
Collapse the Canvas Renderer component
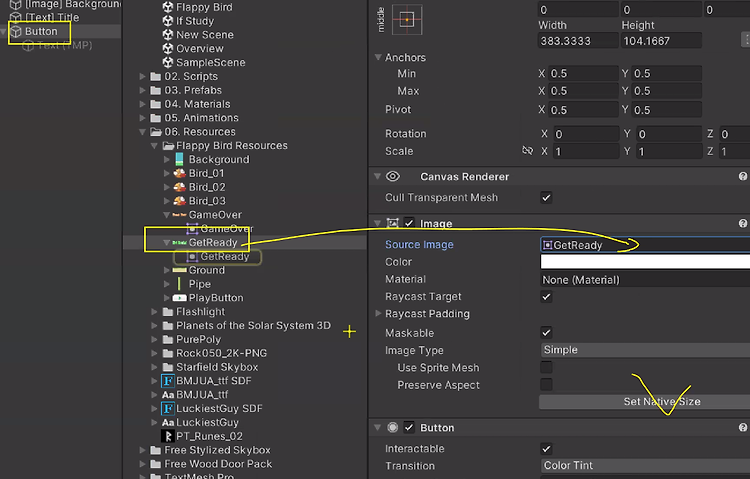pyautogui.click(x=377, y=177)
